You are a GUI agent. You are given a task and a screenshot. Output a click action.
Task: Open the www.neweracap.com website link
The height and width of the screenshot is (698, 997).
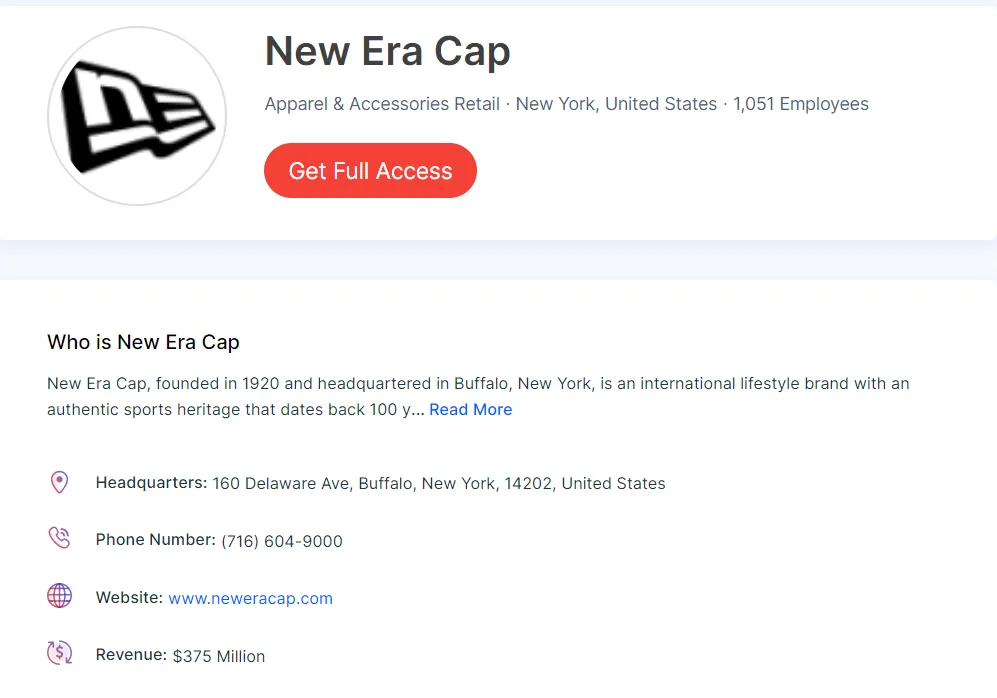coord(250,598)
